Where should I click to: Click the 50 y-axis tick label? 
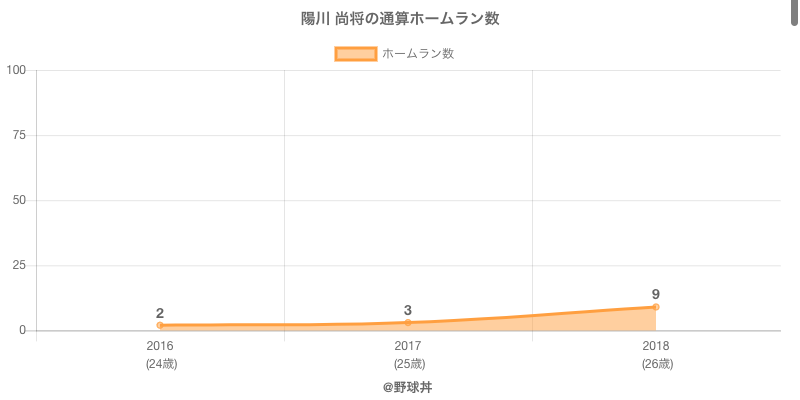[x=19, y=200]
